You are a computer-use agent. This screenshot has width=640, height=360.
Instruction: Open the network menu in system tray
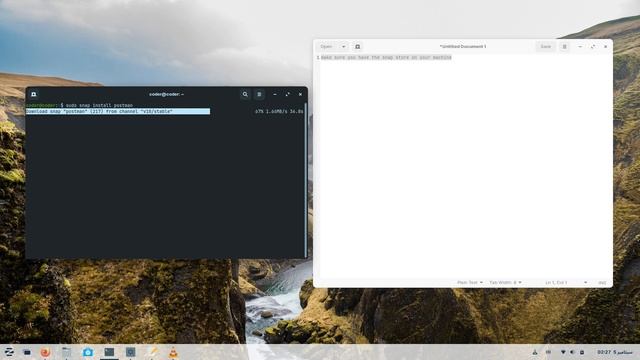coord(563,352)
